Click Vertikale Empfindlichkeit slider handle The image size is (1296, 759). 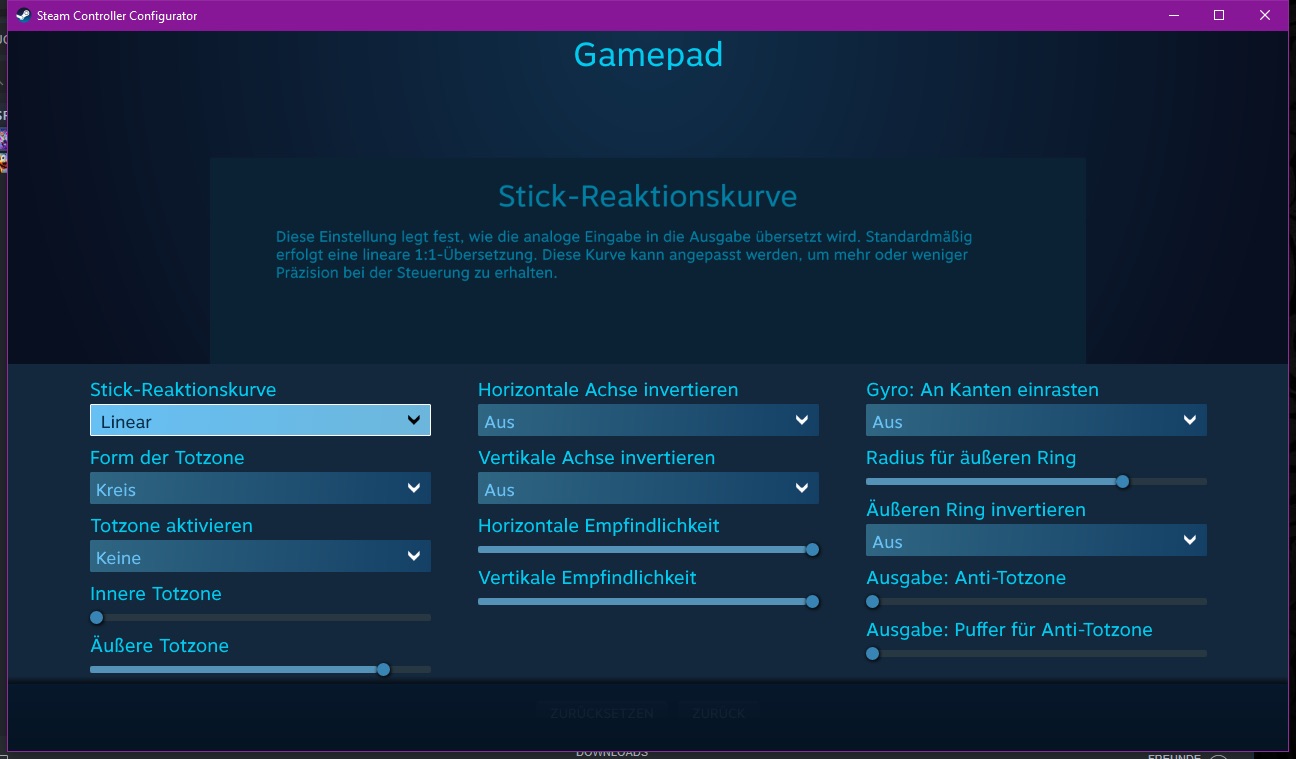point(812,601)
